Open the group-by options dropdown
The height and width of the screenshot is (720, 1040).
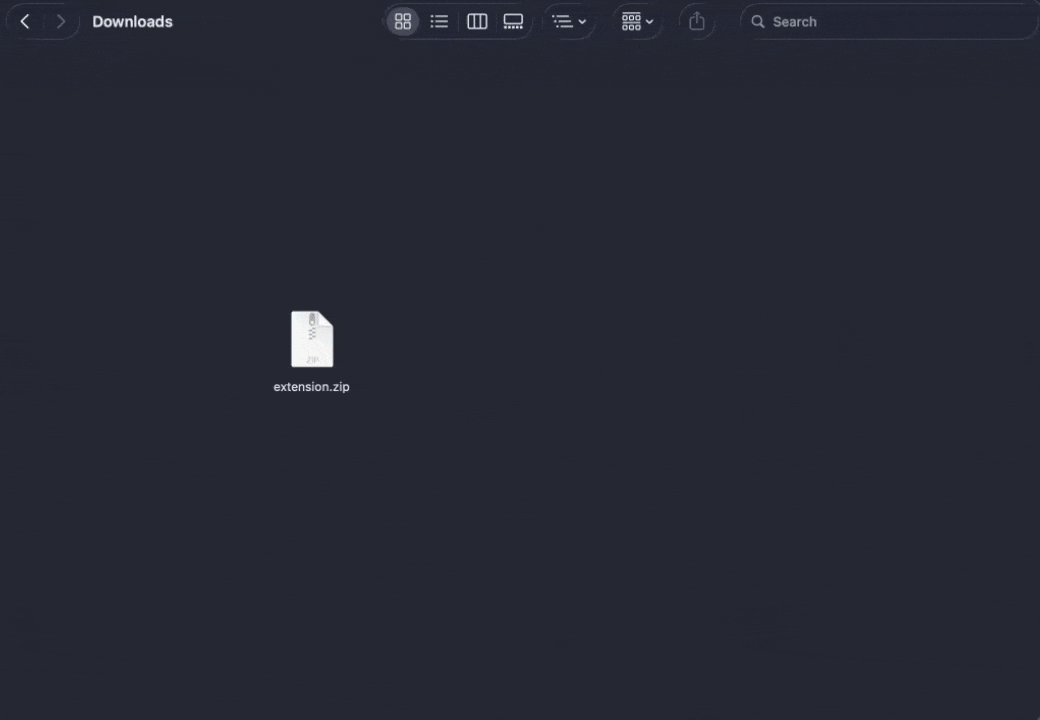(569, 21)
